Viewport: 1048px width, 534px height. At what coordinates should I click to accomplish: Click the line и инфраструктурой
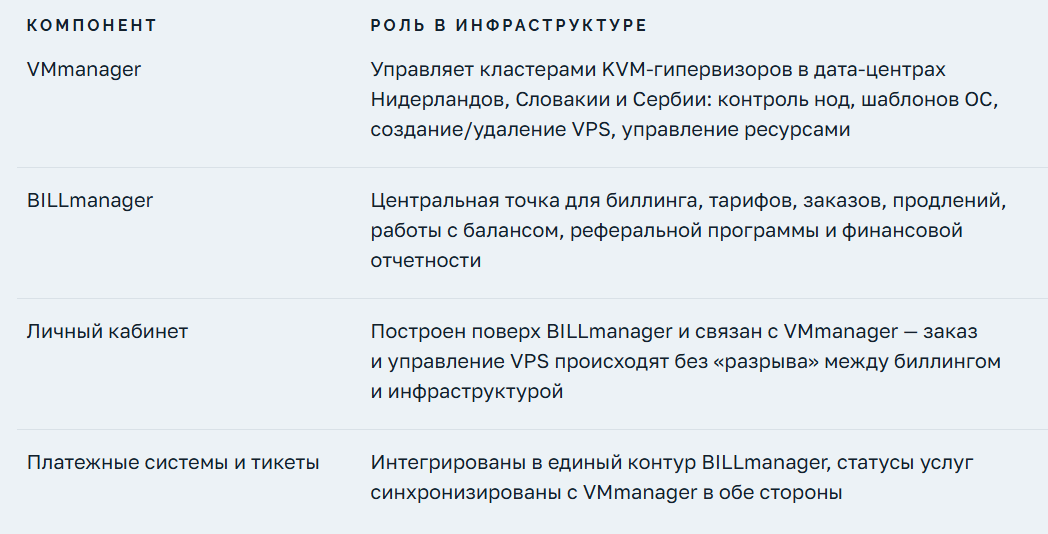[x=467, y=392]
